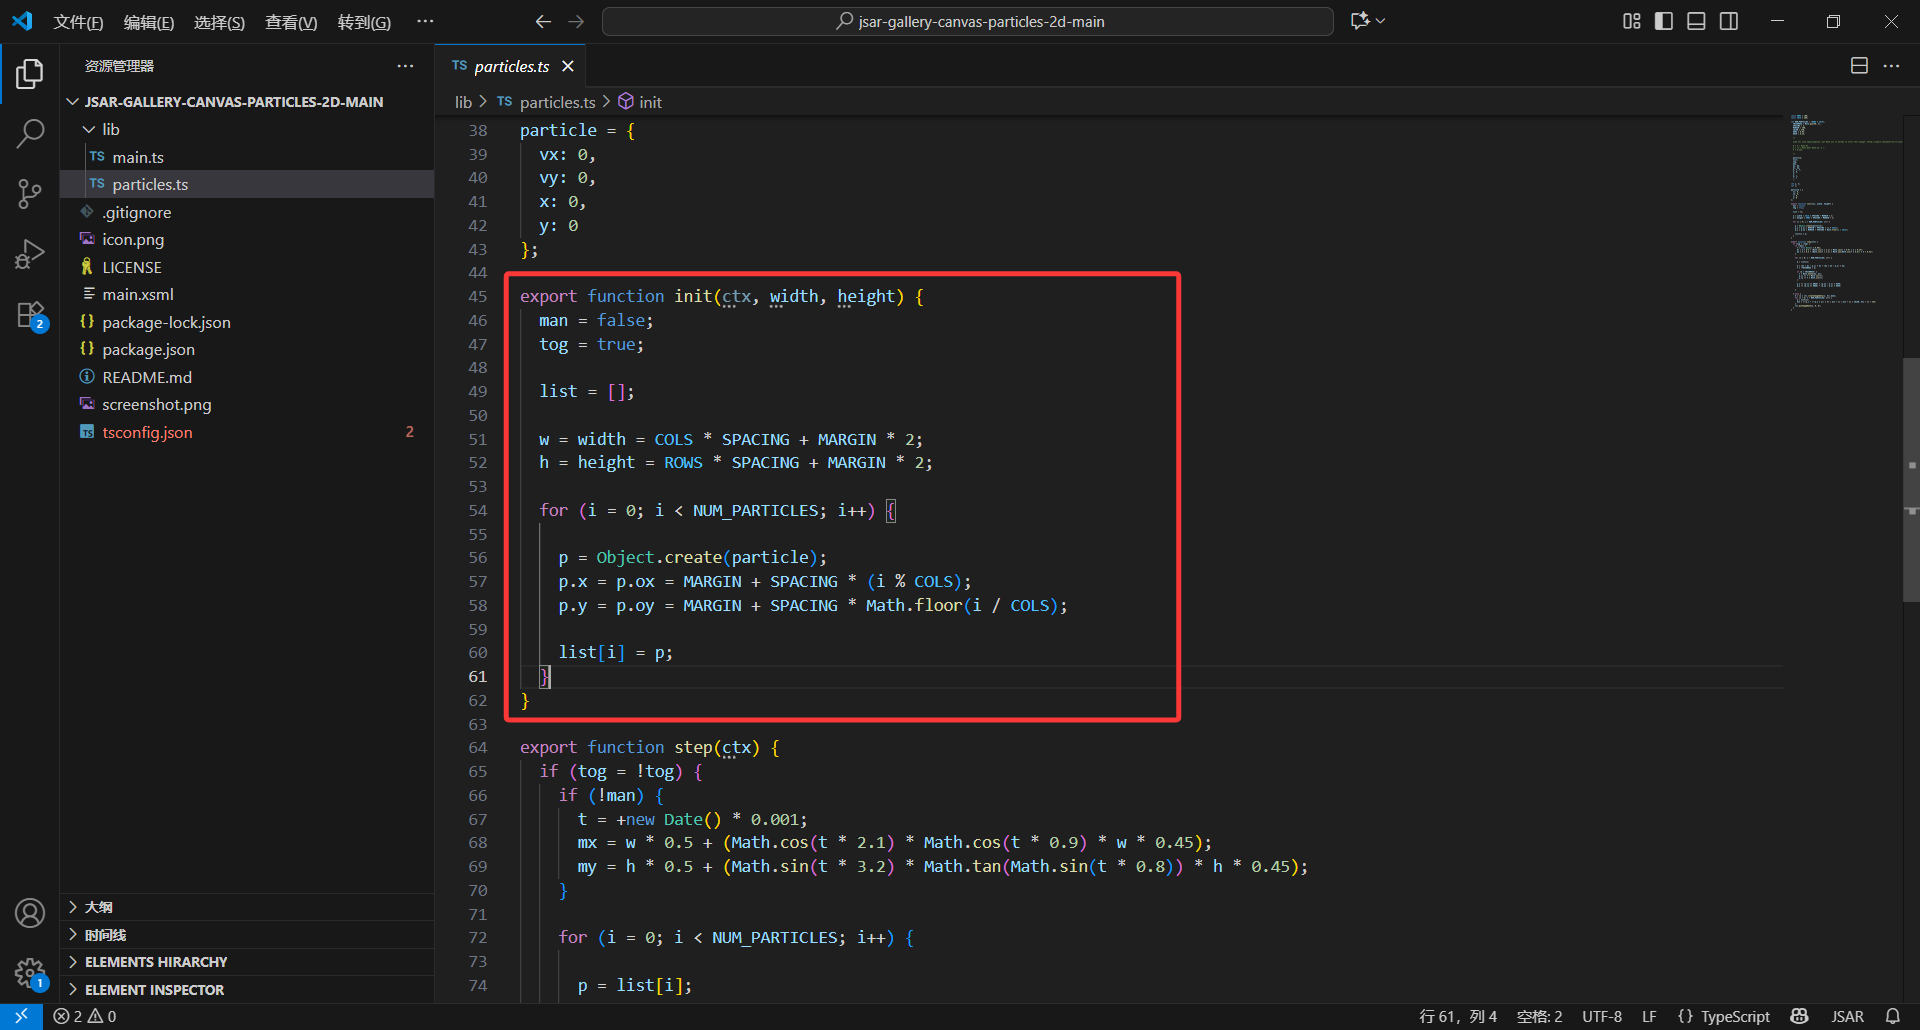Toggle the secondary side bar layout button
Image resolution: width=1920 pixels, height=1030 pixels.
click(1729, 21)
